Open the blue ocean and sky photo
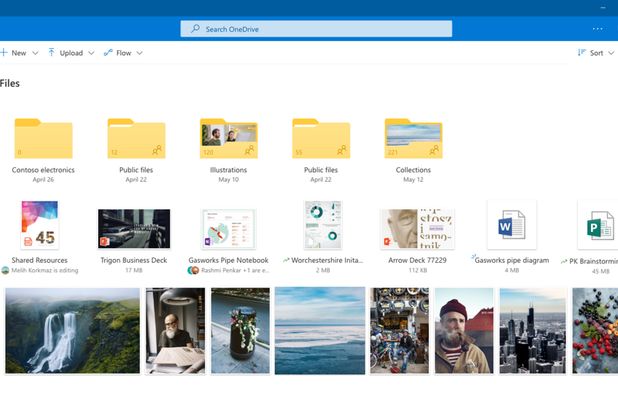Image resolution: width=618 pixels, height=394 pixels. tap(320, 331)
